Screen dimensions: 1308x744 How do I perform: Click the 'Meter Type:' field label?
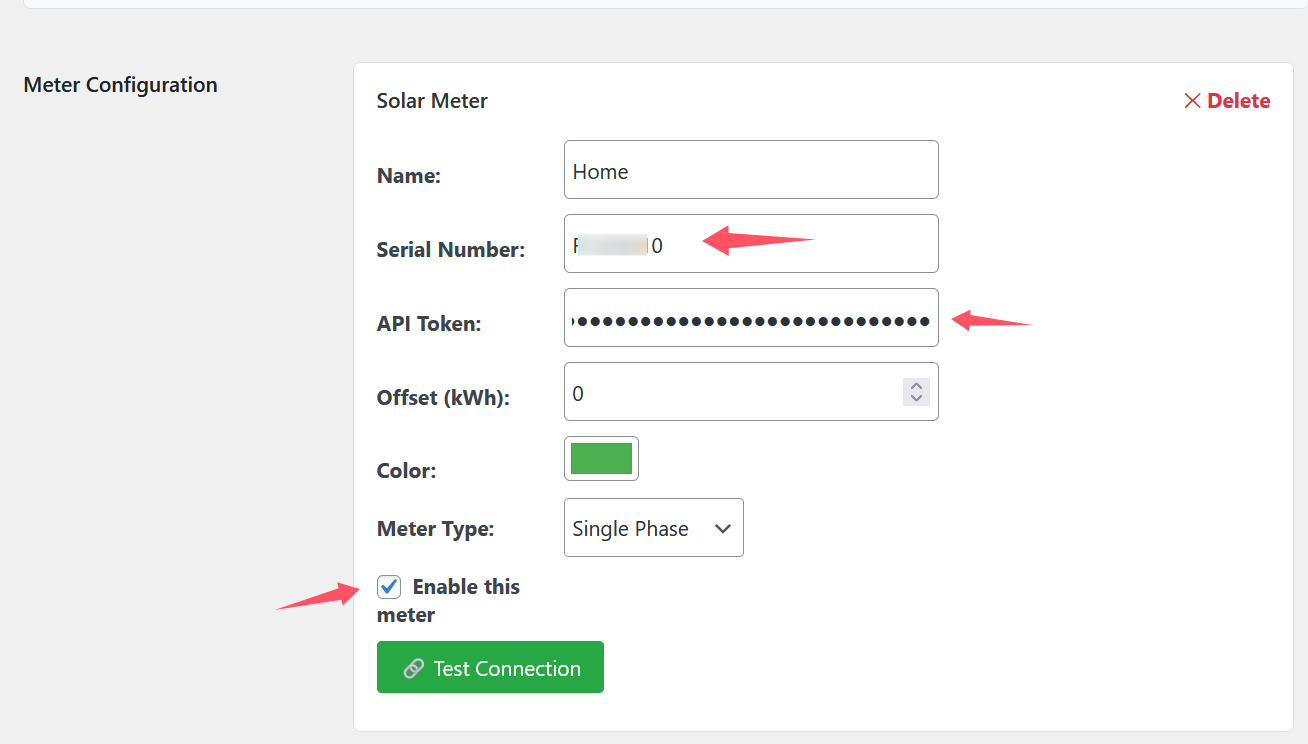tap(435, 529)
